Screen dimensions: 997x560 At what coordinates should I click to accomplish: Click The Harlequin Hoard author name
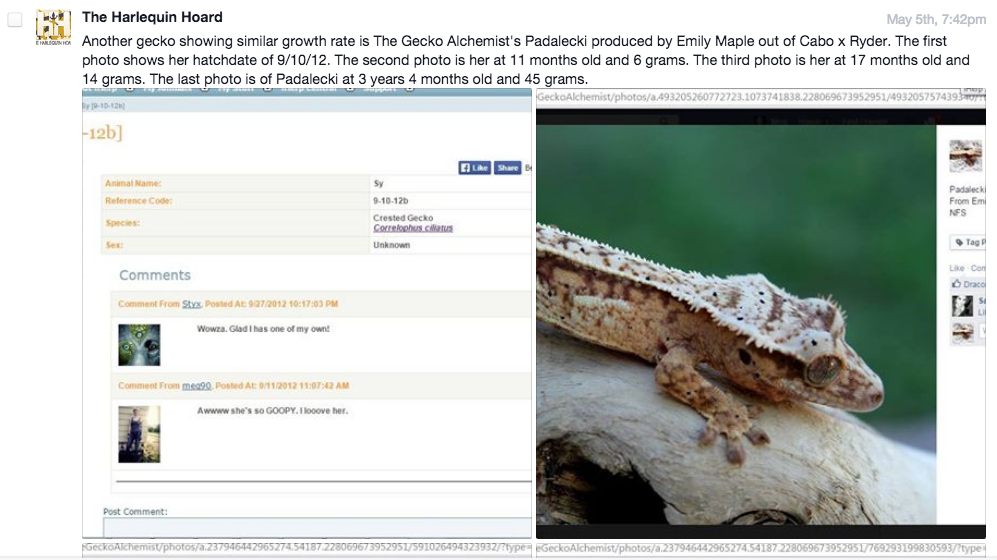coord(152,17)
